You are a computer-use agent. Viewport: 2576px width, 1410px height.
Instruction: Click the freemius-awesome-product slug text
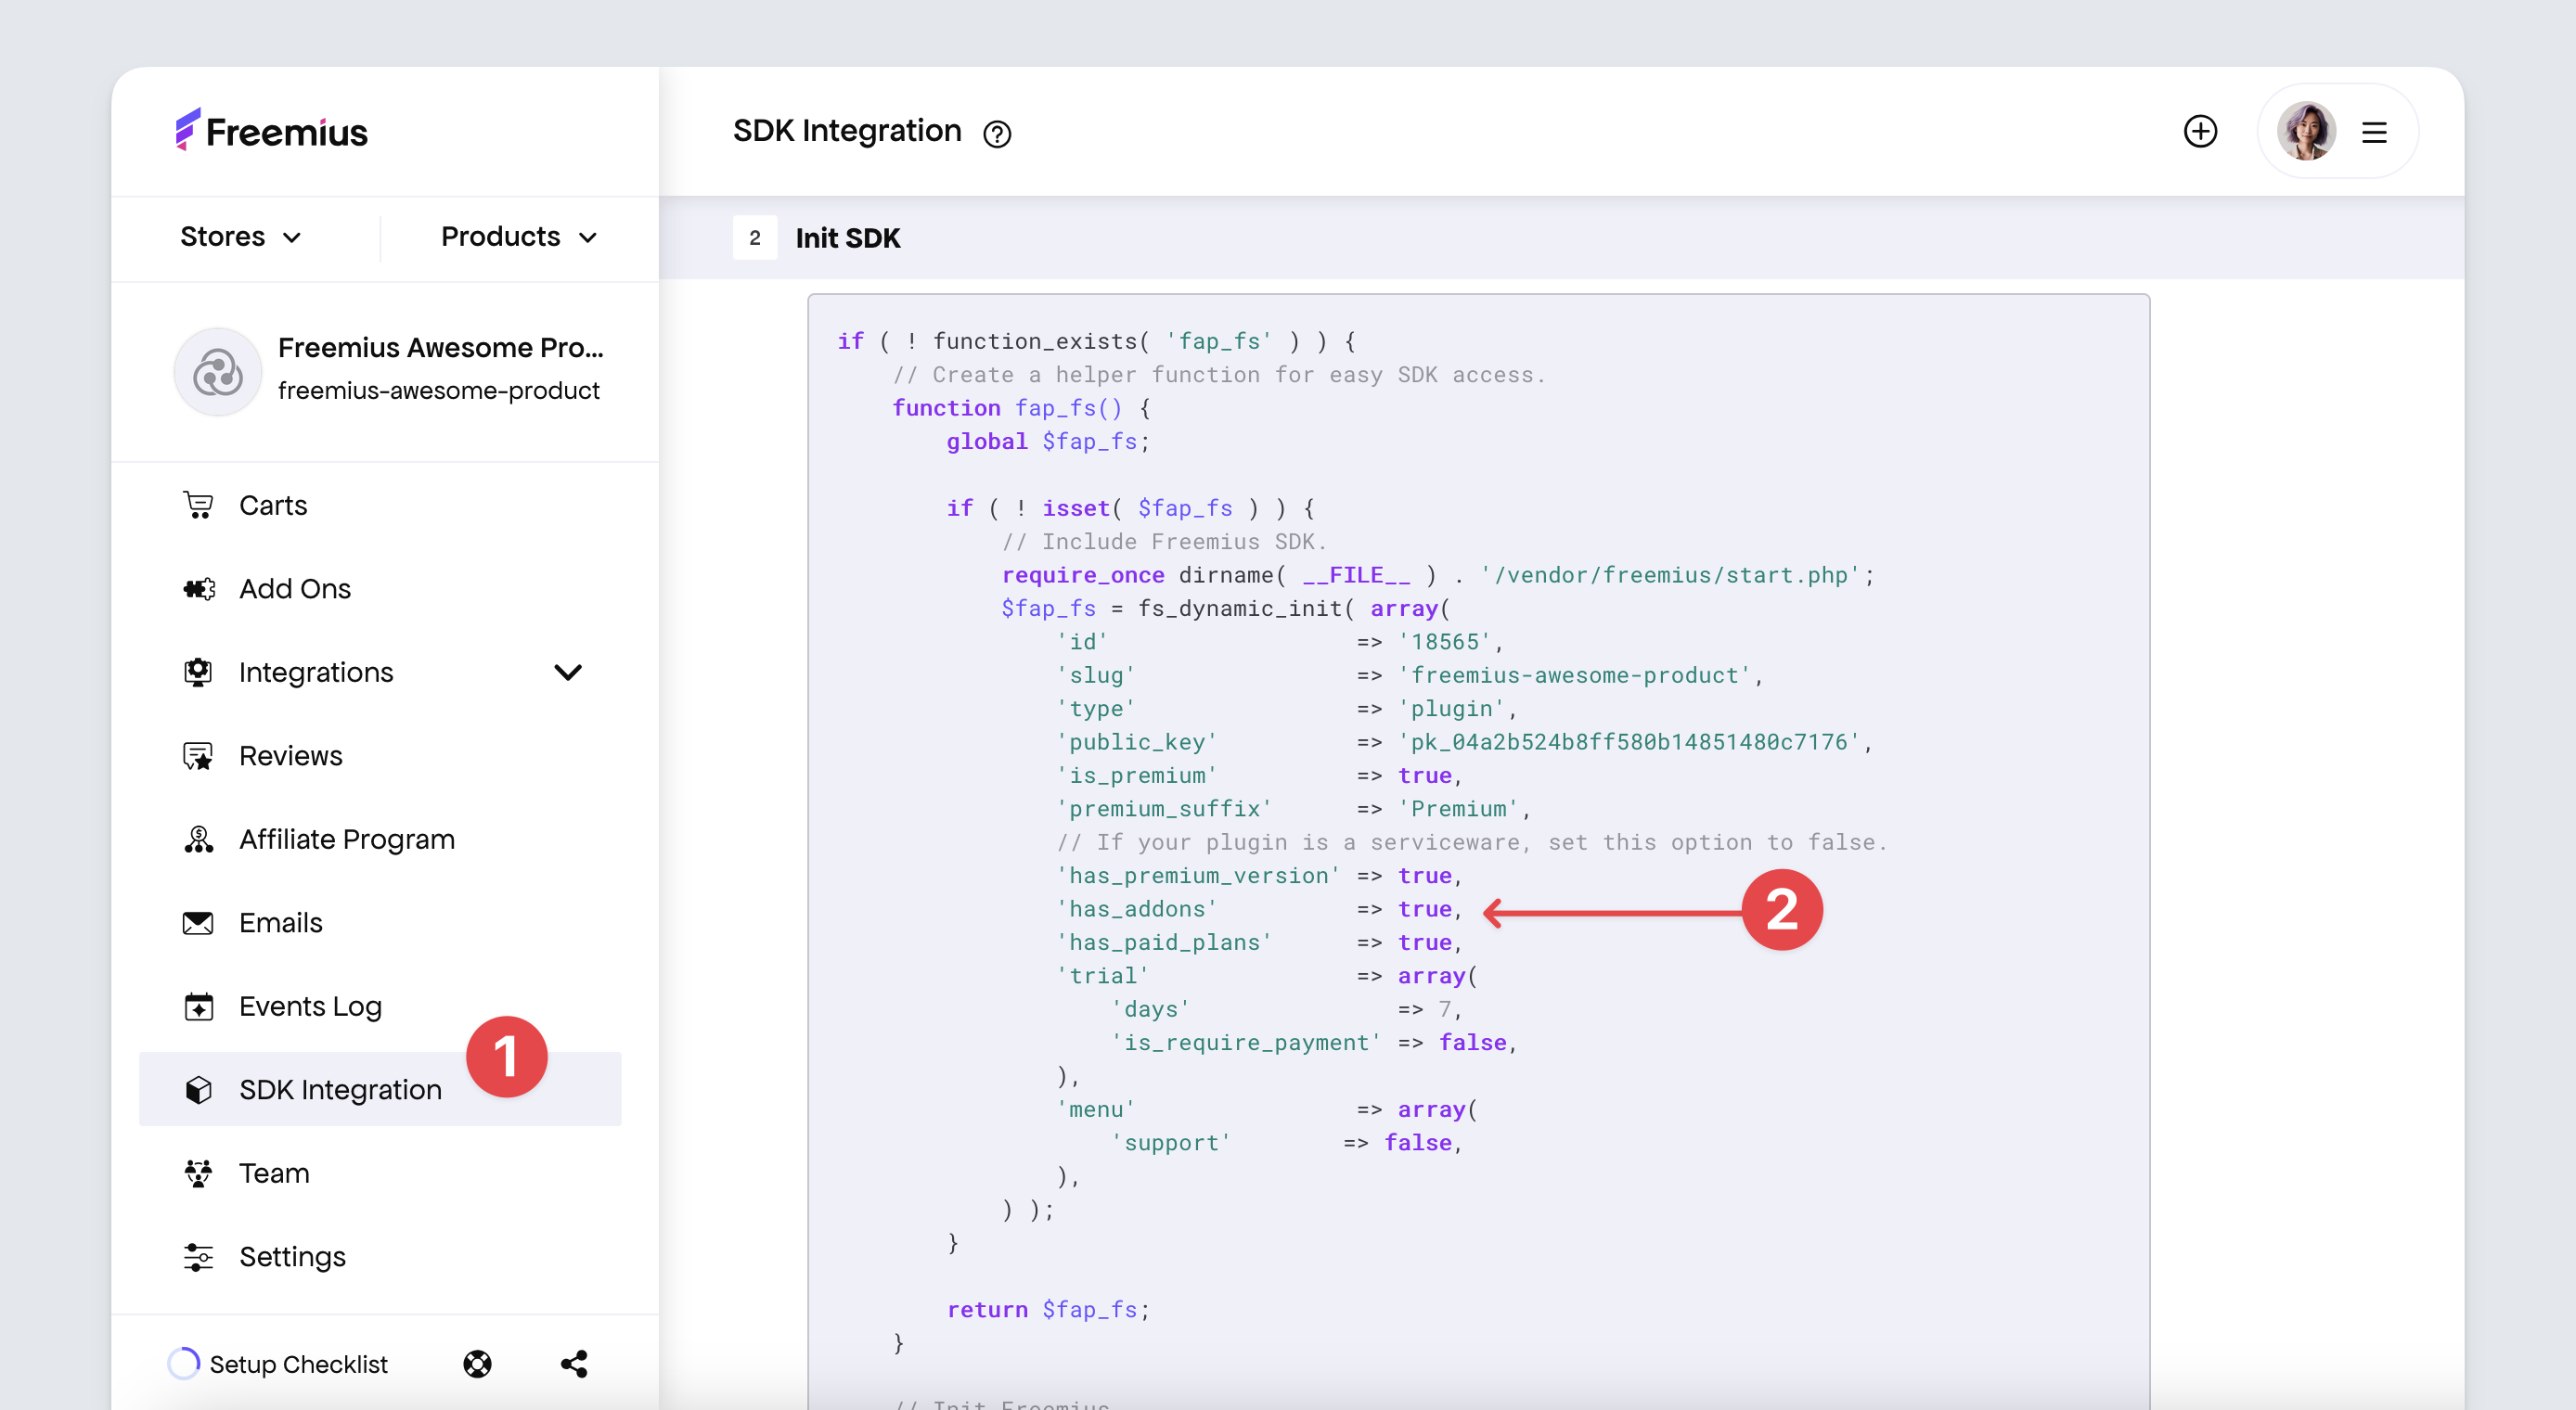tap(439, 390)
